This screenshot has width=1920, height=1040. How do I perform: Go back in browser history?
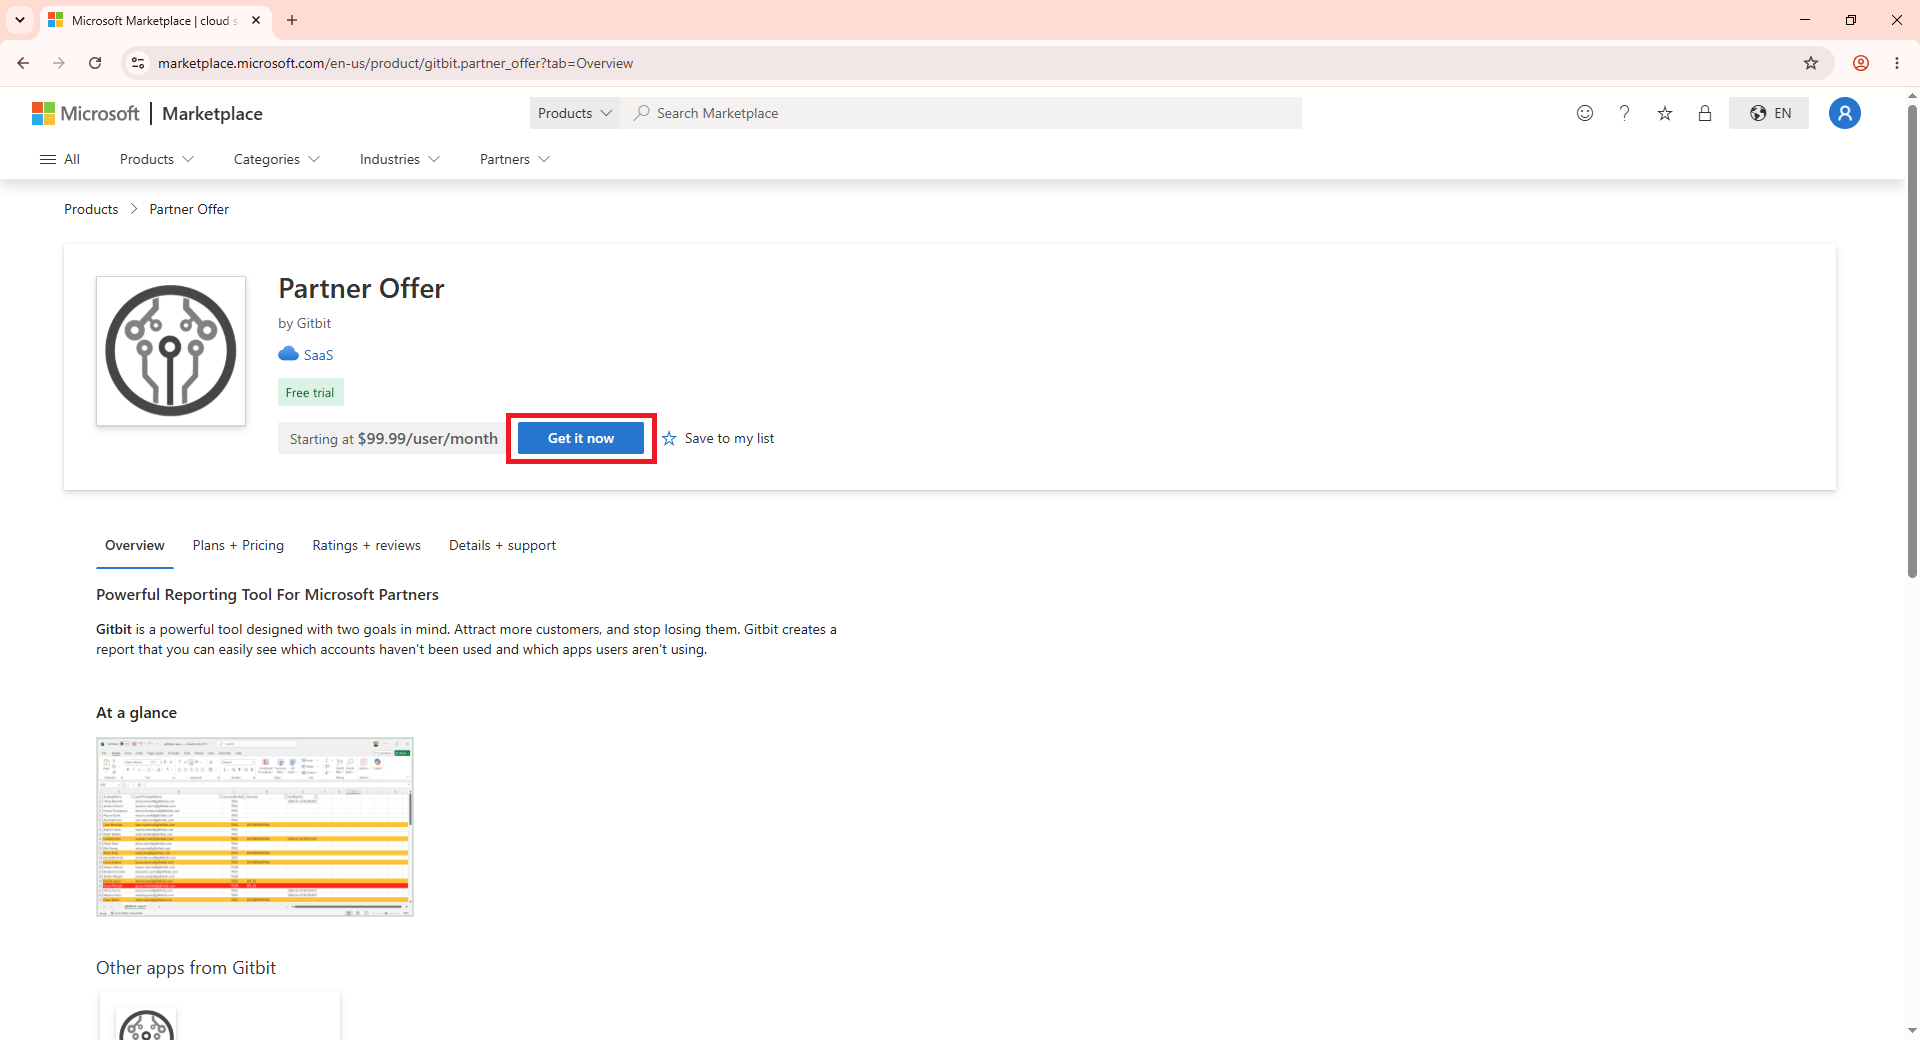(23, 63)
